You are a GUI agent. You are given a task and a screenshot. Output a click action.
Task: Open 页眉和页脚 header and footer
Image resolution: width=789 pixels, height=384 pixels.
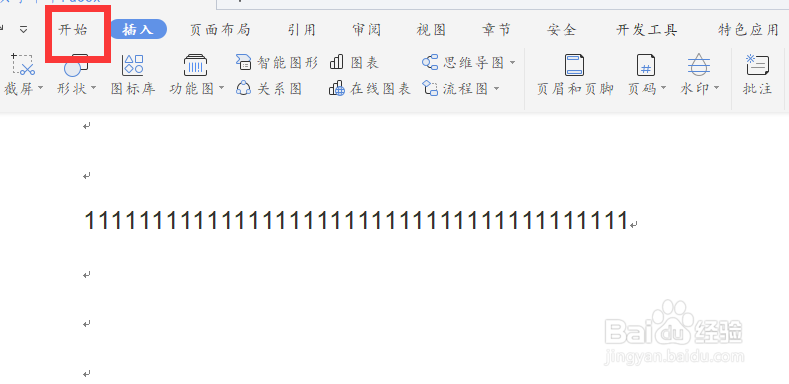click(575, 75)
